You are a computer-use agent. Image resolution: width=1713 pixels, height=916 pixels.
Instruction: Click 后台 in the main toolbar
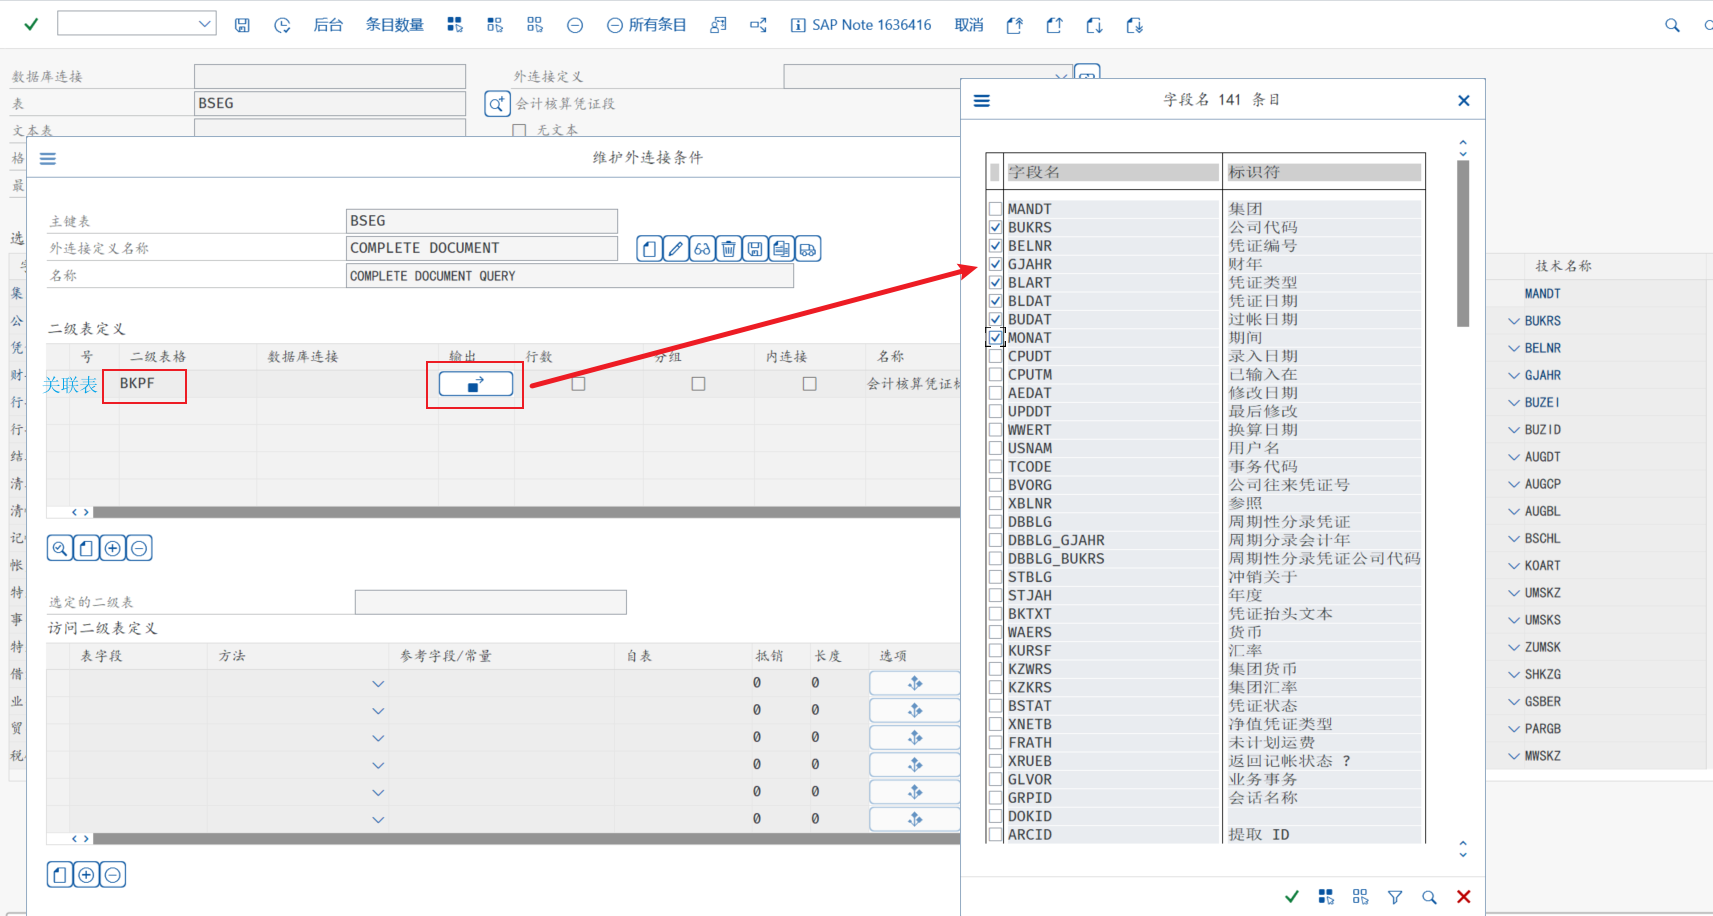[328, 25]
